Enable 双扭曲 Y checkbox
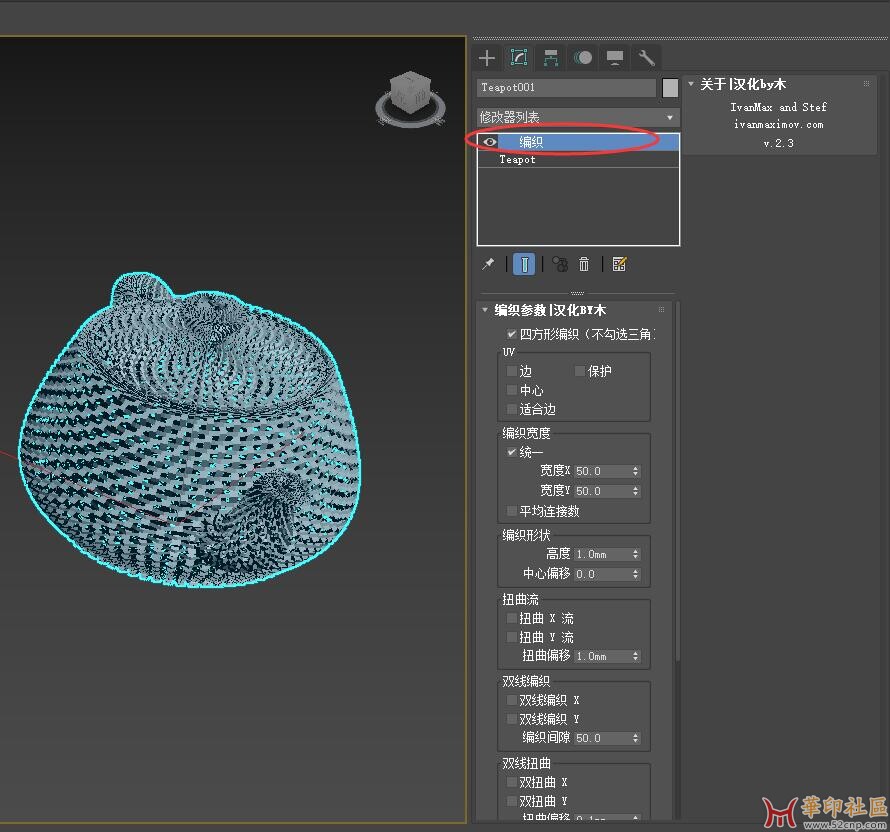Screen dimensions: 890x832 pos(511,801)
